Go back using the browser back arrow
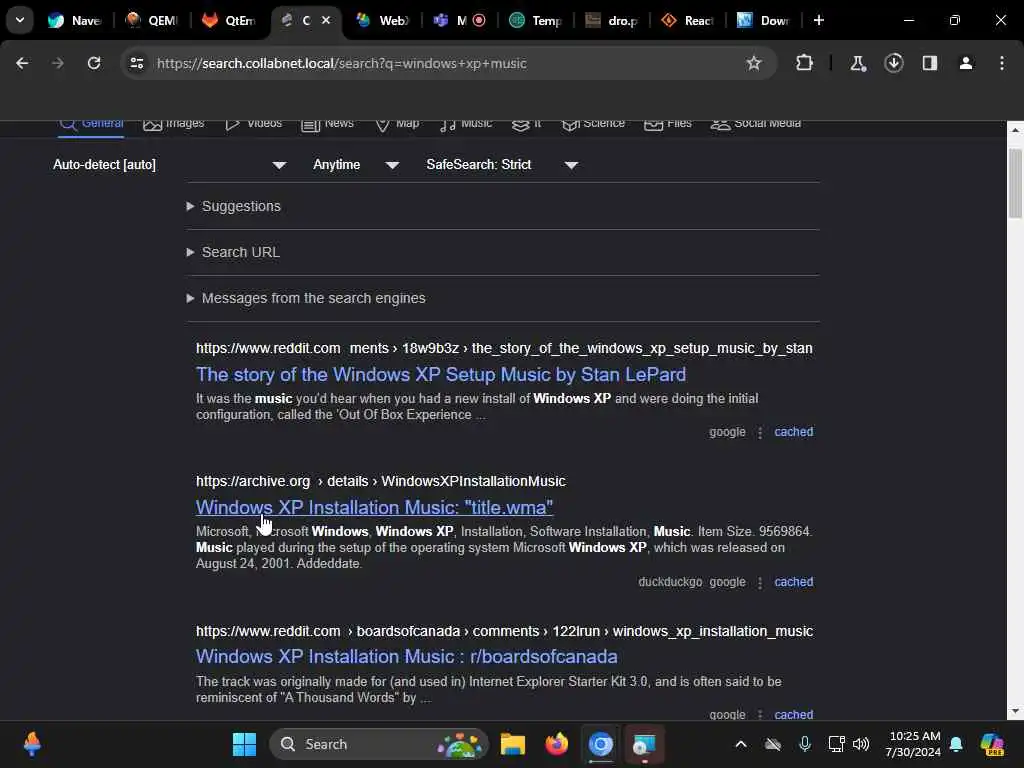This screenshot has width=1024, height=768. coord(22,63)
